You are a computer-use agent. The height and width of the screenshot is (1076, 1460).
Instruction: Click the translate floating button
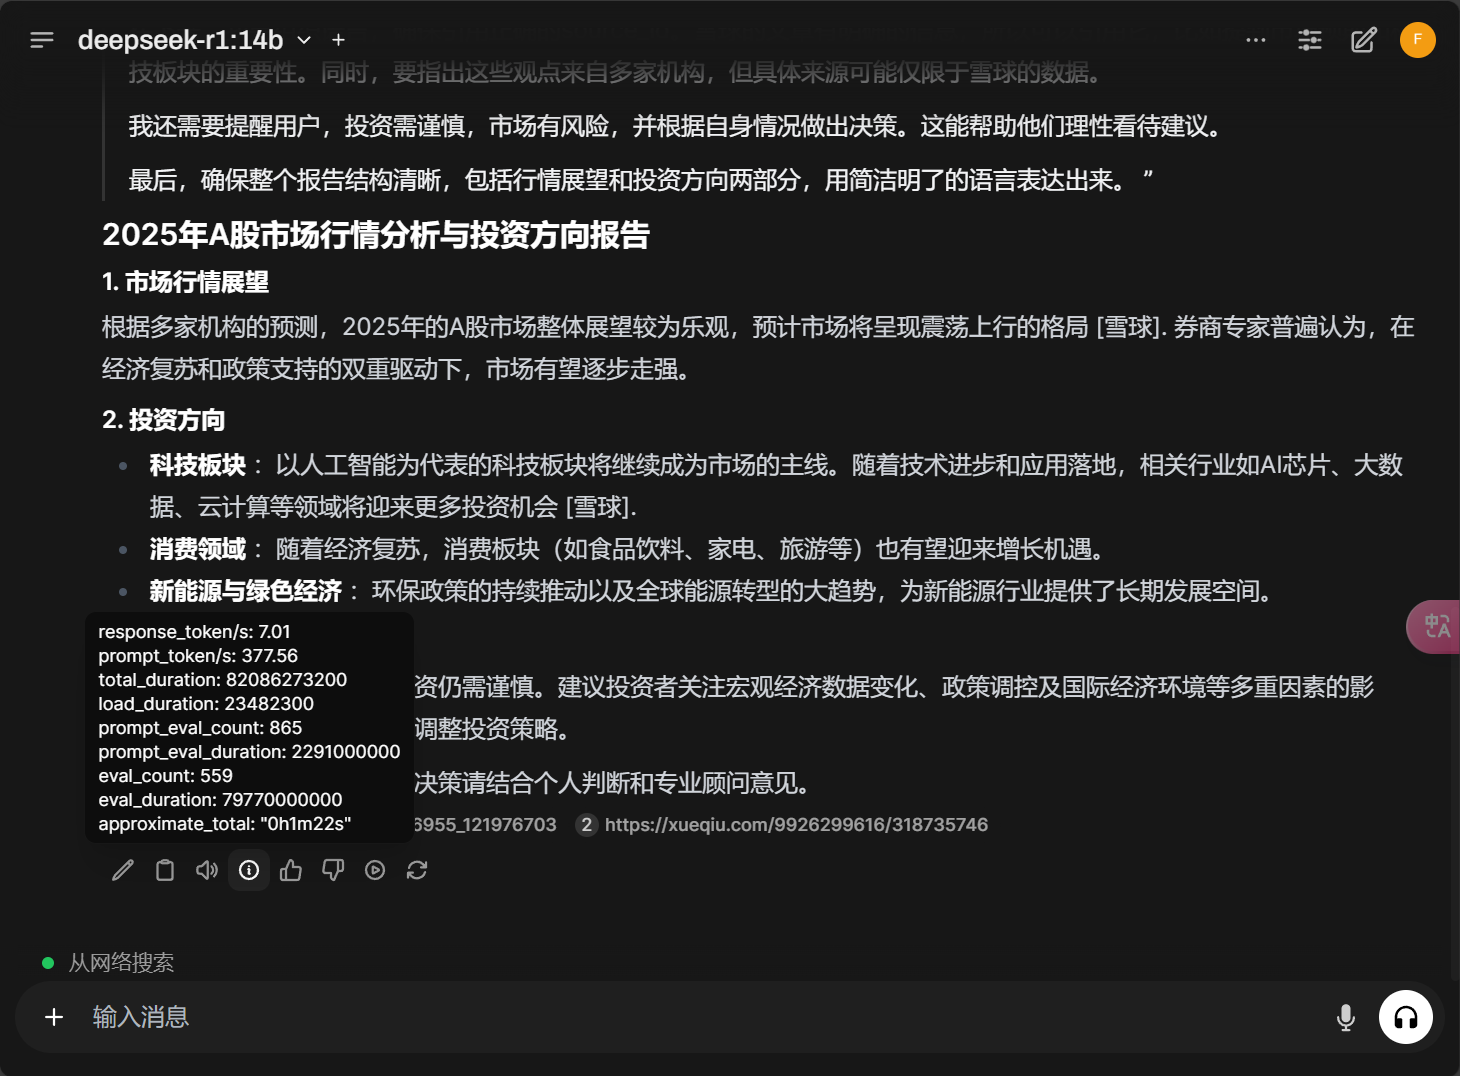pyautogui.click(x=1437, y=626)
